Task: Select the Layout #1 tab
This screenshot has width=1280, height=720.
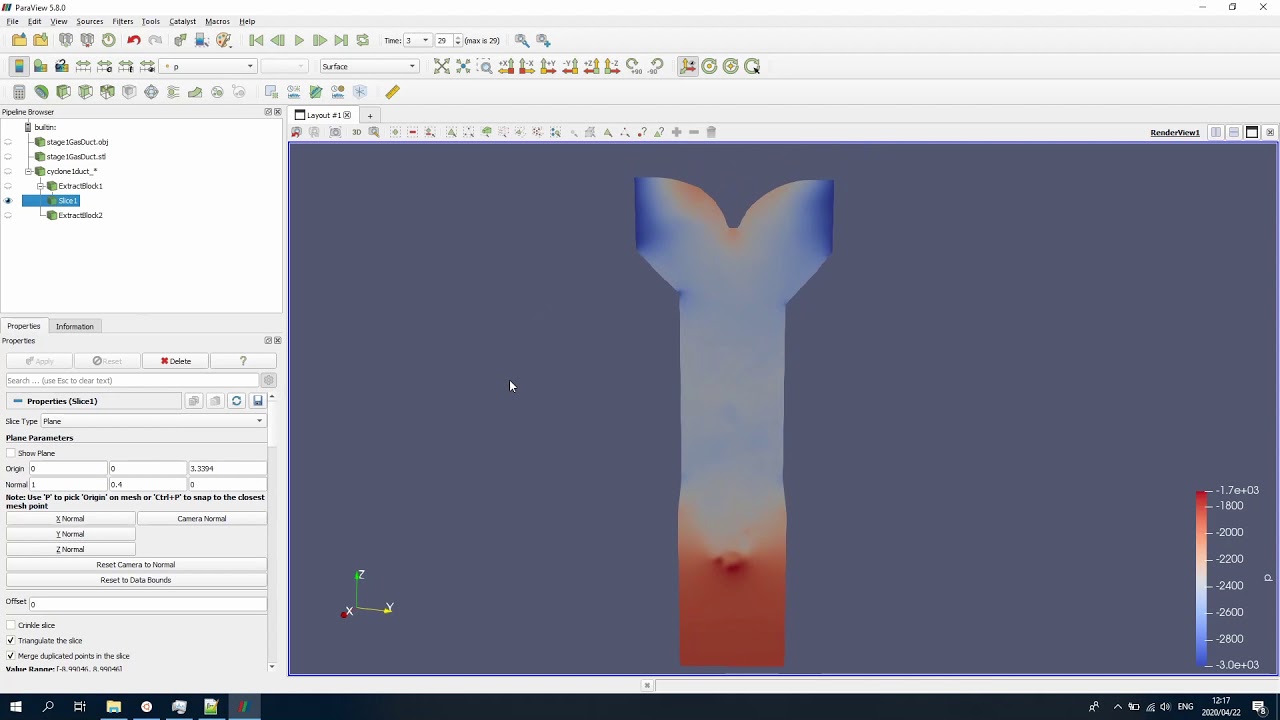Action: coord(323,115)
